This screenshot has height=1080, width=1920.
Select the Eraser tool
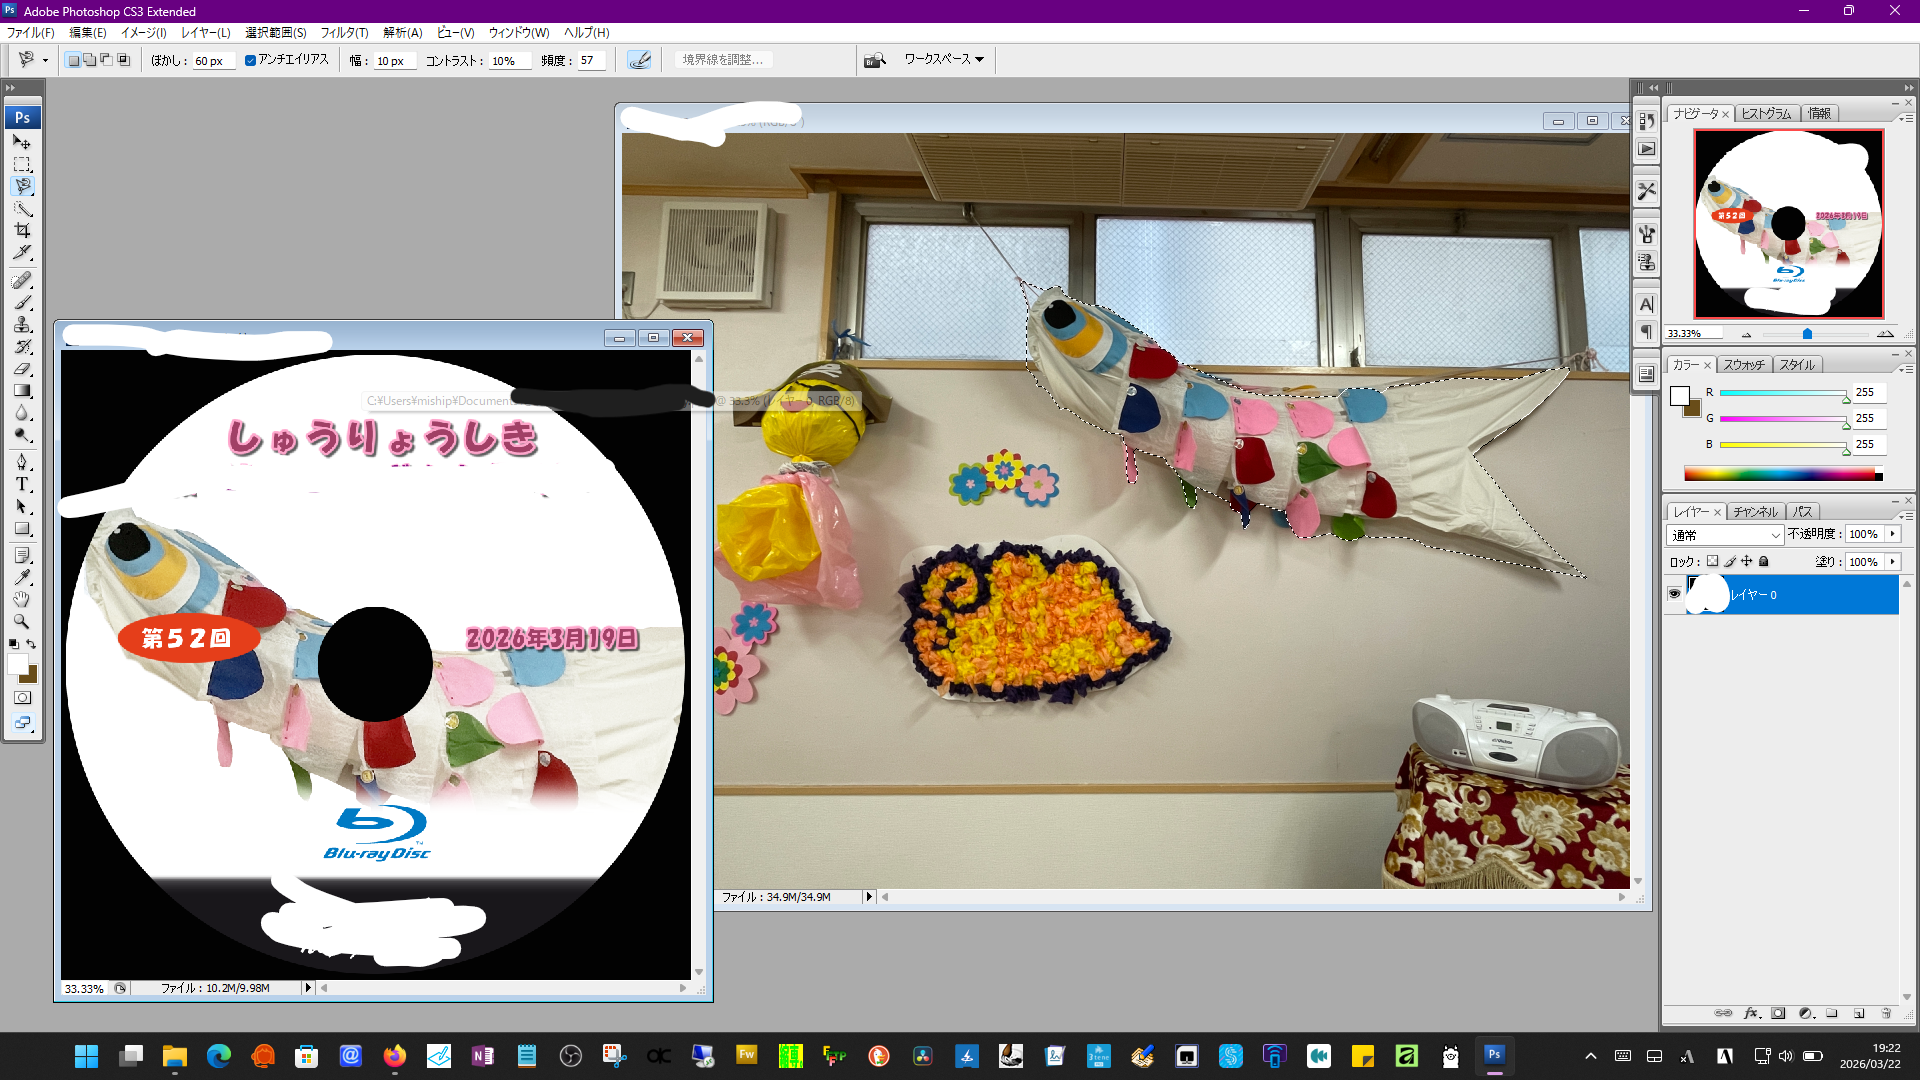22,369
